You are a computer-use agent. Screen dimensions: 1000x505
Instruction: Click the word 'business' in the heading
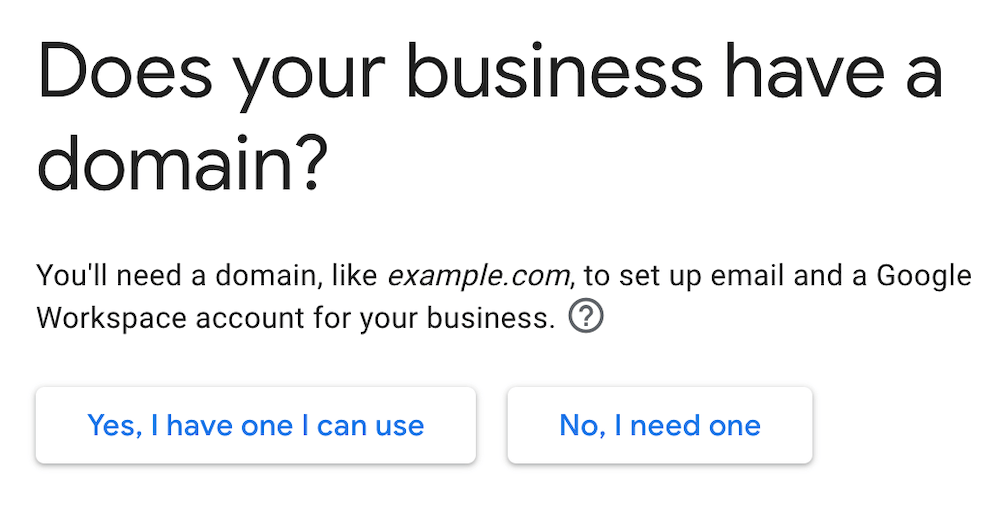(555, 73)
